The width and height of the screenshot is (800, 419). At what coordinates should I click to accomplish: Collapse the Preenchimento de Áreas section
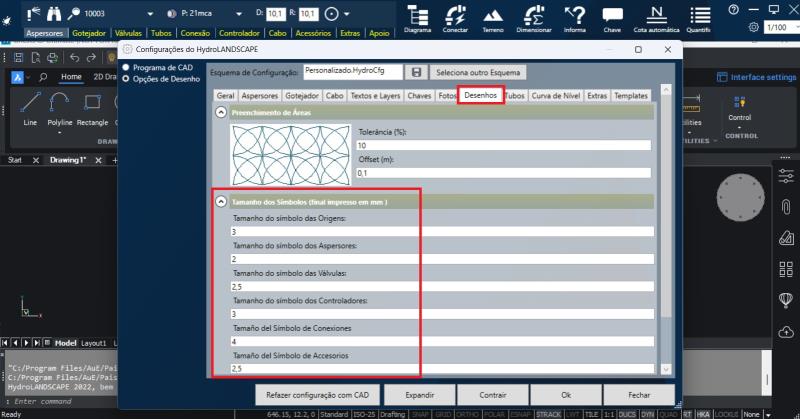[221, 113]
